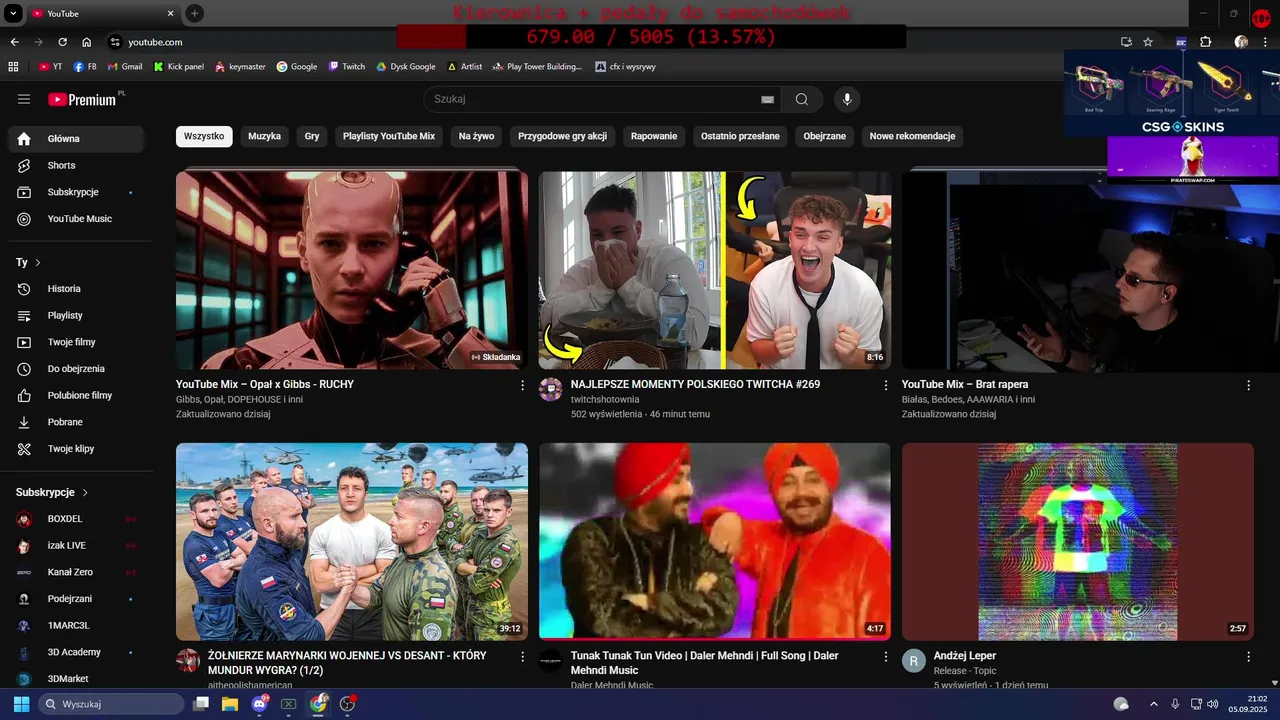Open the Kanał Zero subscription channel
The width and height of the screenshot is (1280, 720).
[x=76, y=572]
